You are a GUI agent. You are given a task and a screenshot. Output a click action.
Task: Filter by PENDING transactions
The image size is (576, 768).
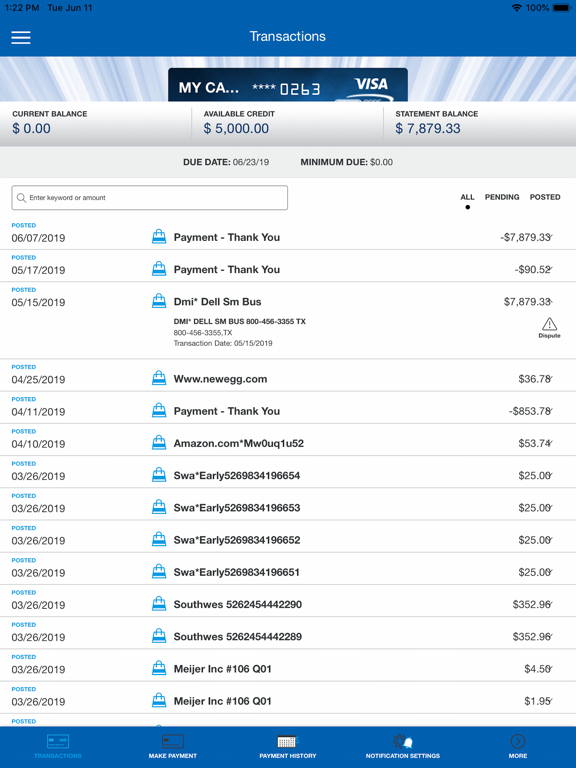502,197
